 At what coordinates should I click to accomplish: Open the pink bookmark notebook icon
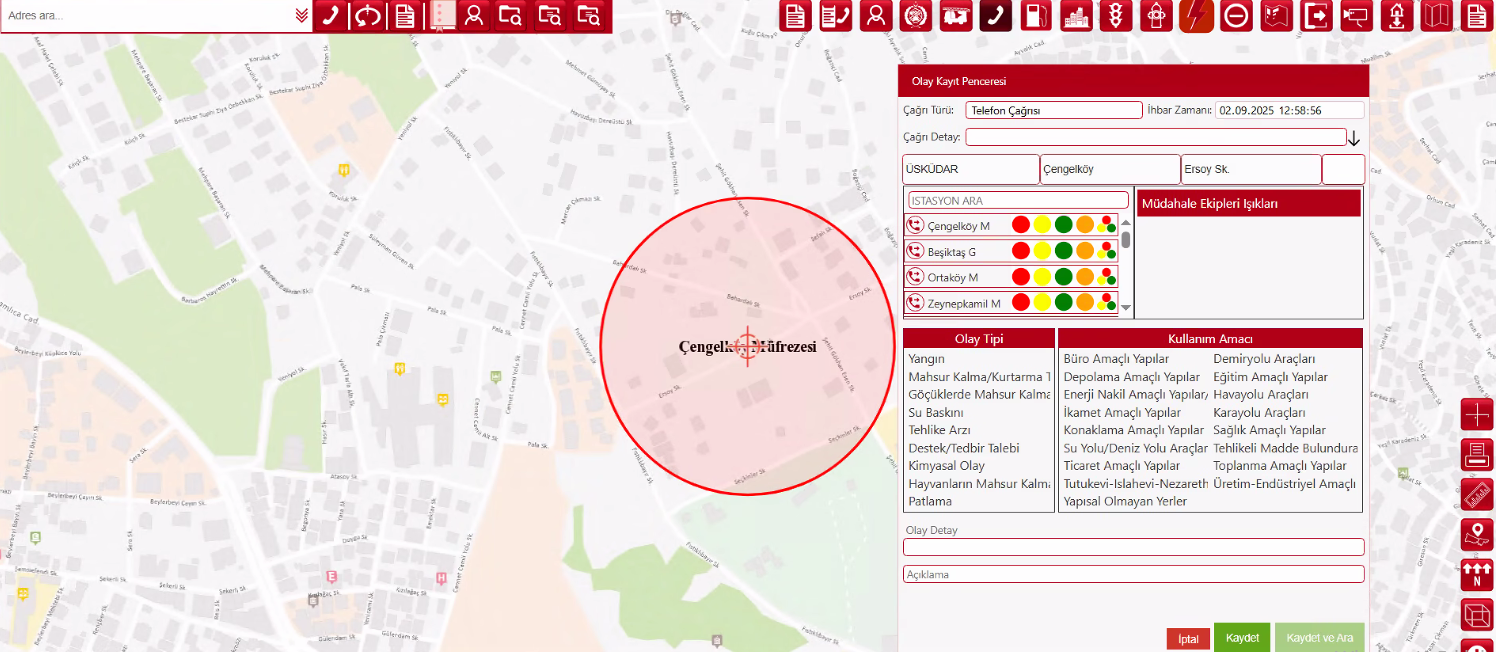443,16
